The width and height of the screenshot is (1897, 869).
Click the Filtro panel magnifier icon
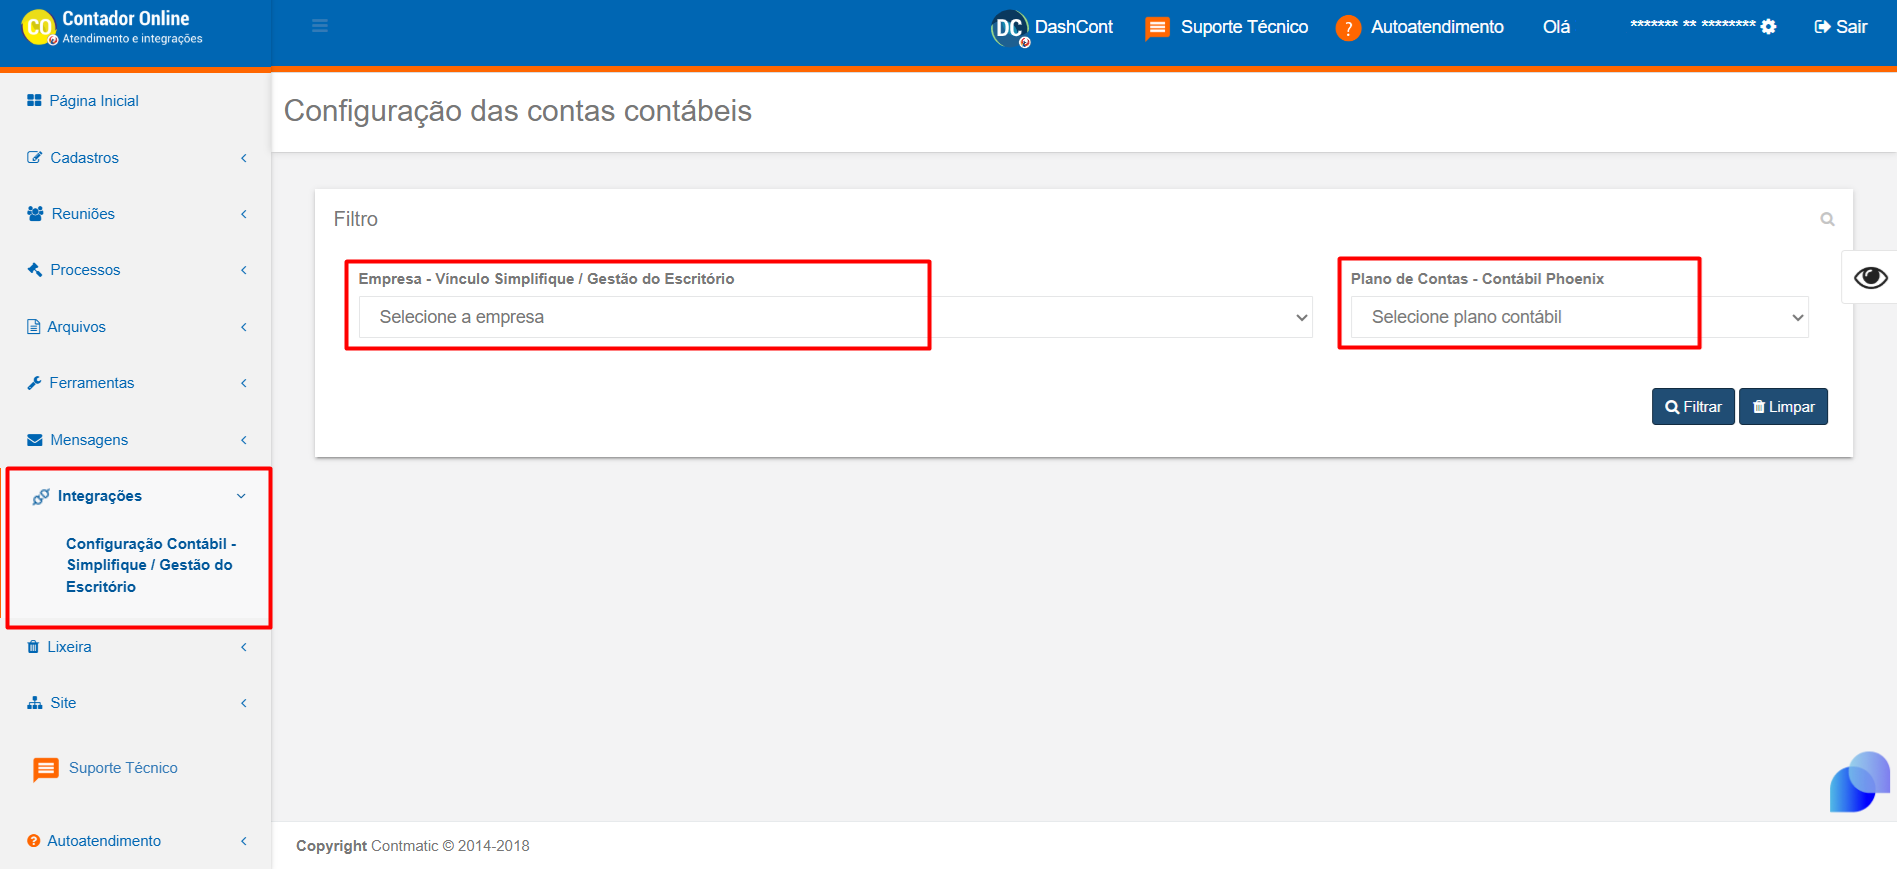point(1827,219)
